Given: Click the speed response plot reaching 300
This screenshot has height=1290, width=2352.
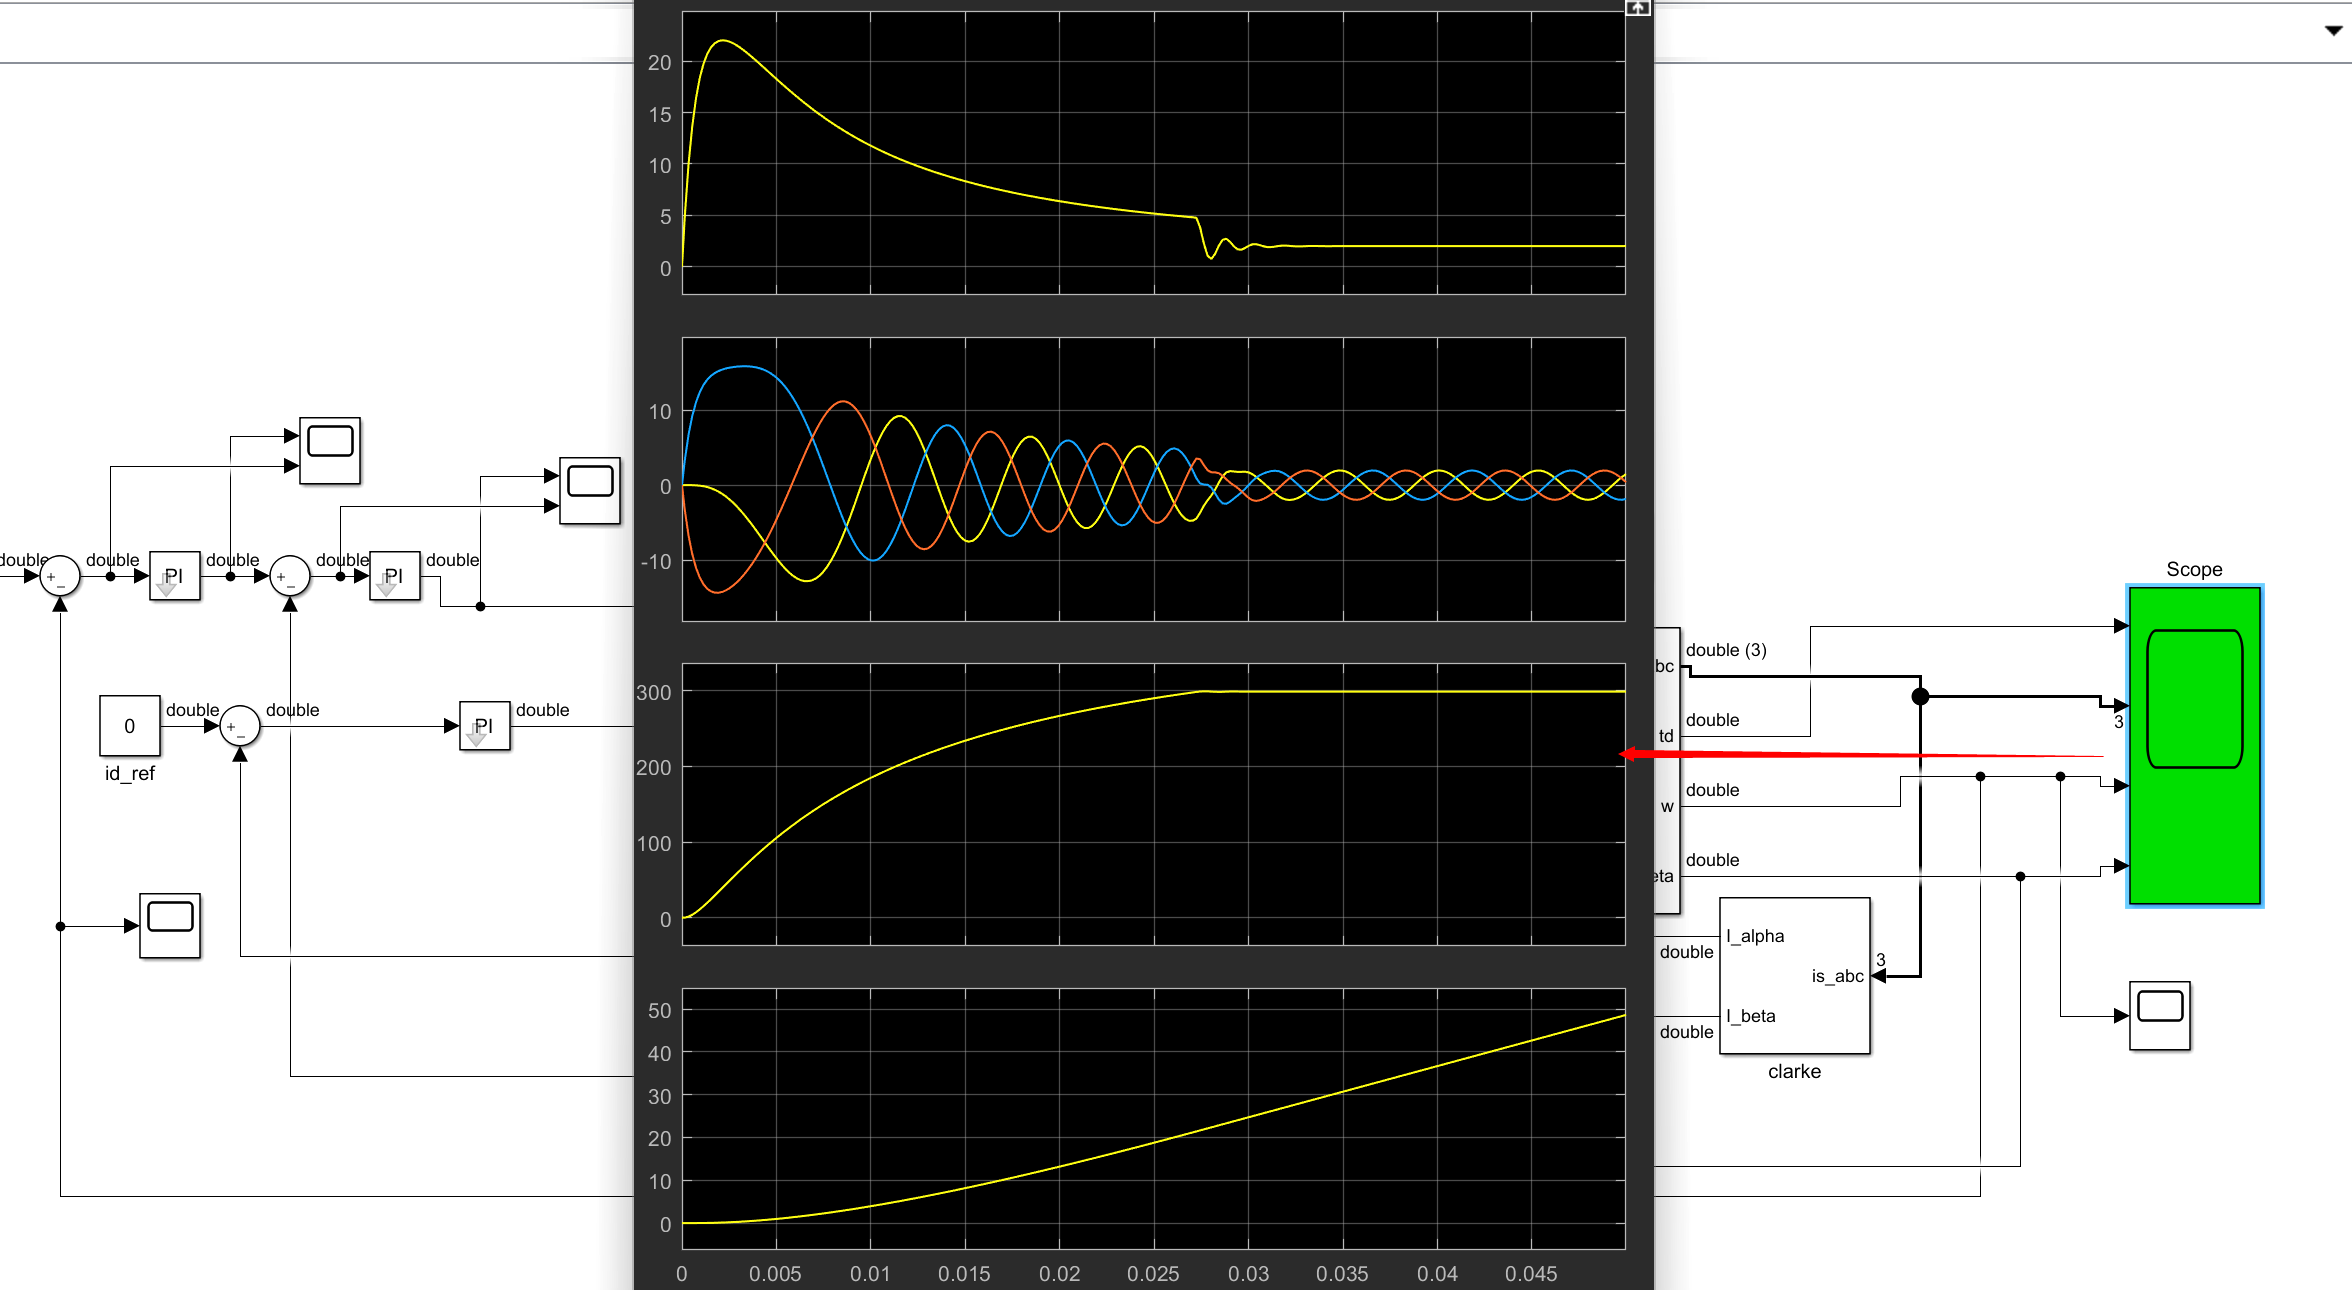Looking at the screenshot, I should 1153,803.
